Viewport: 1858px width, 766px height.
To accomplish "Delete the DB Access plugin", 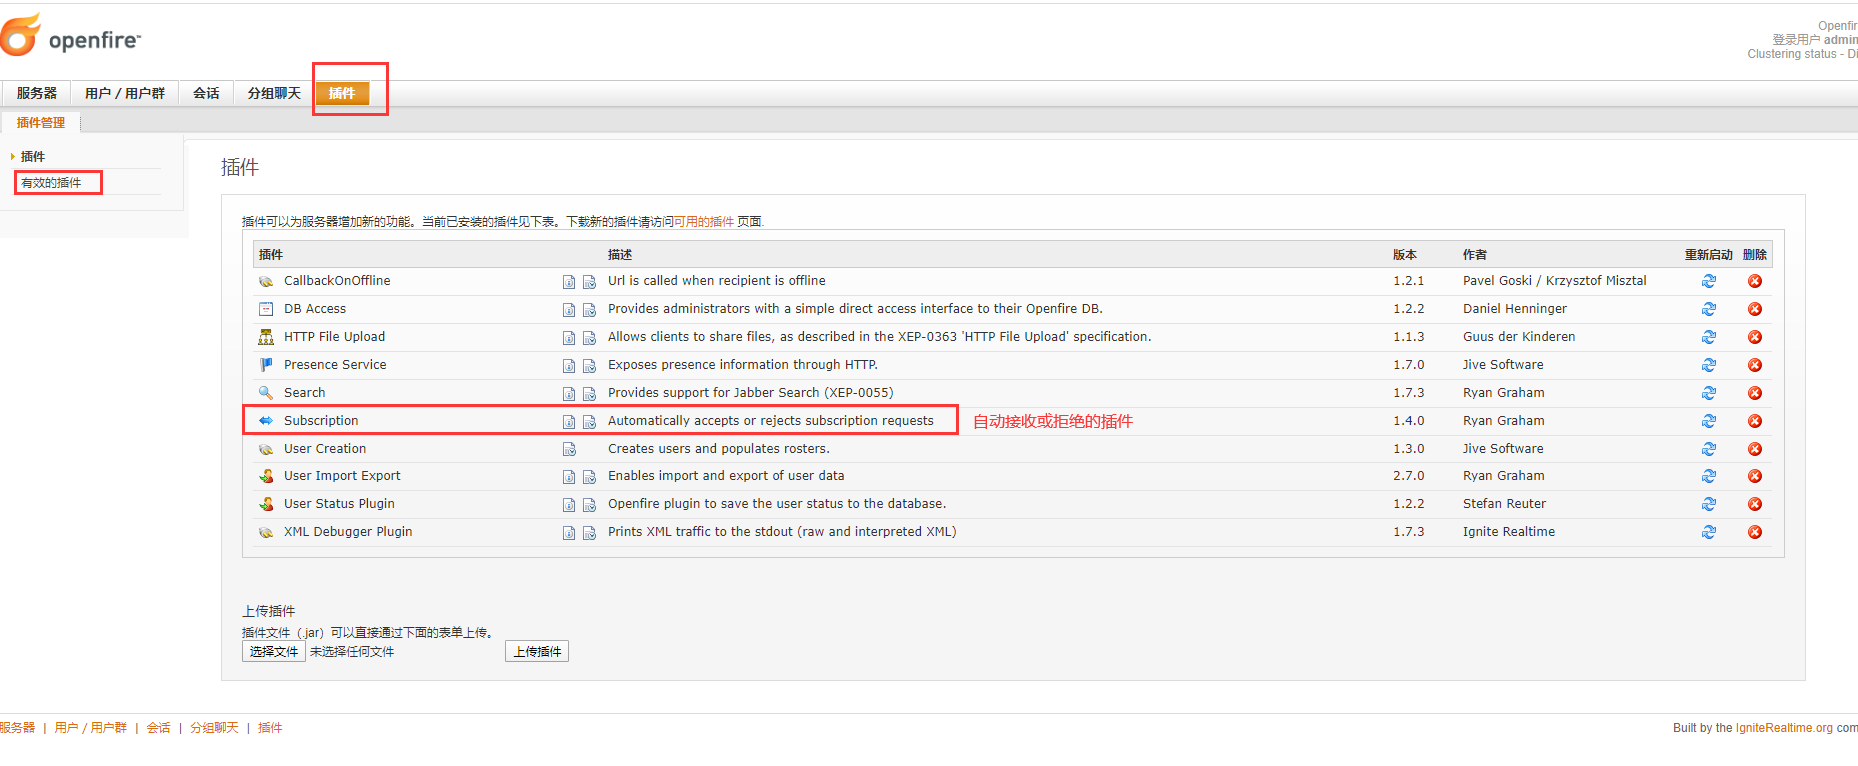I will click(x=1754, y=309).
